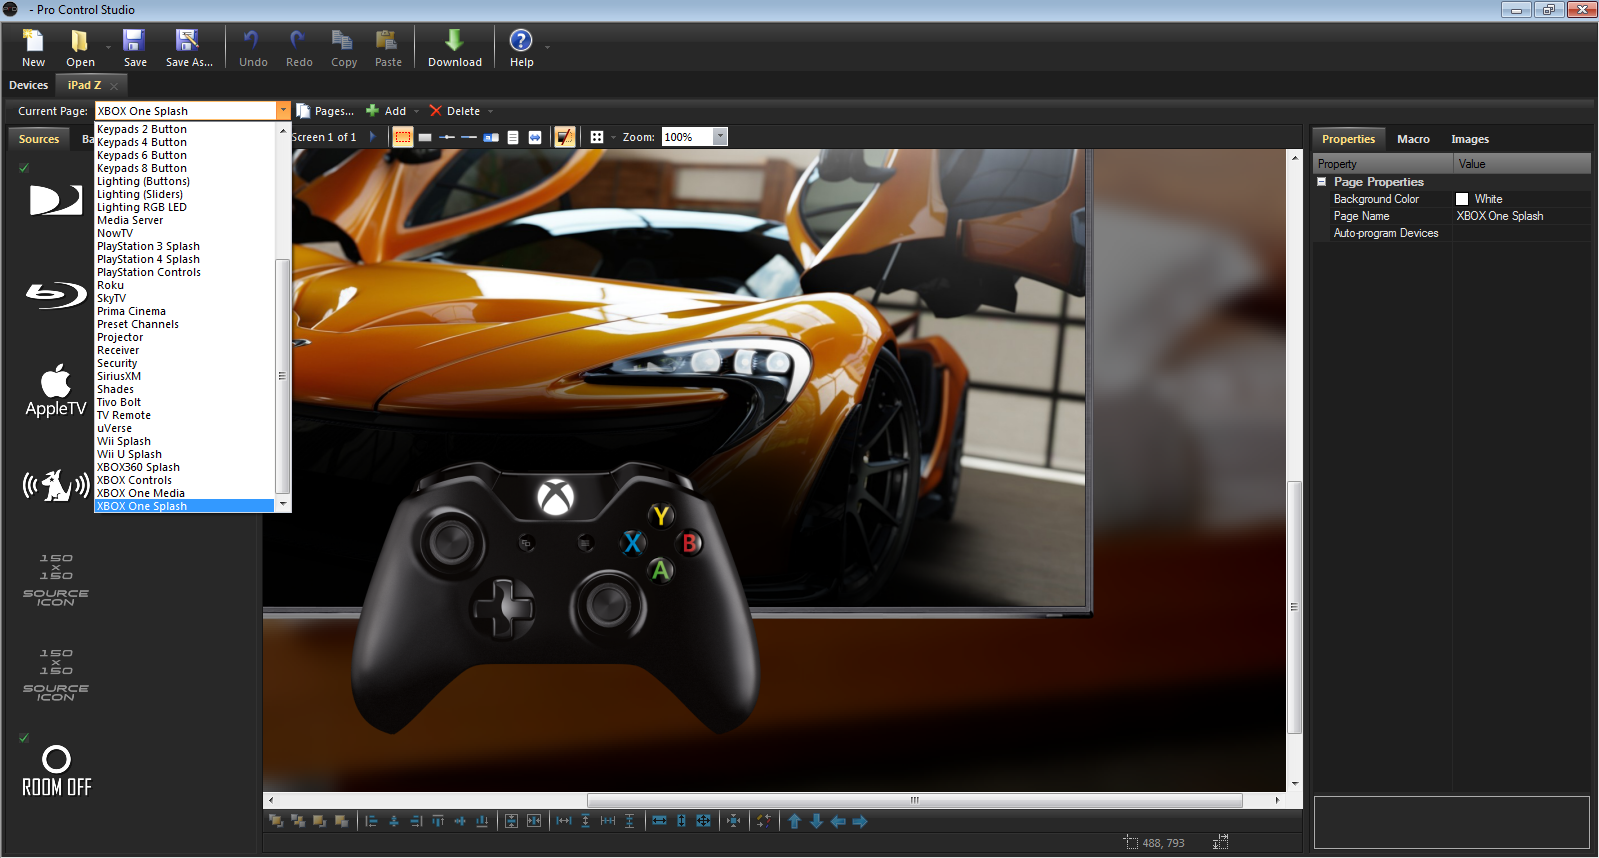Collapse the Page Properties section
The width and height of the screenshot is (1599, 858).
pyautogui.click(x=1321, y=182)
